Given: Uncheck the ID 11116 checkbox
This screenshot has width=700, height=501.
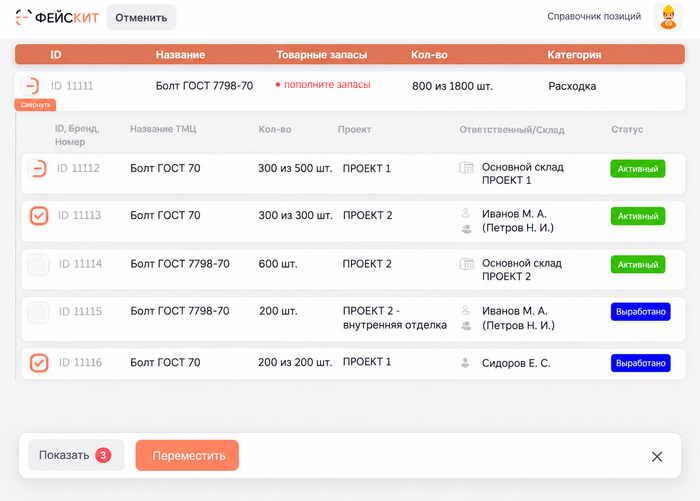Looking at the screenshot, I should pyautogui.click(x=39, y=363).
